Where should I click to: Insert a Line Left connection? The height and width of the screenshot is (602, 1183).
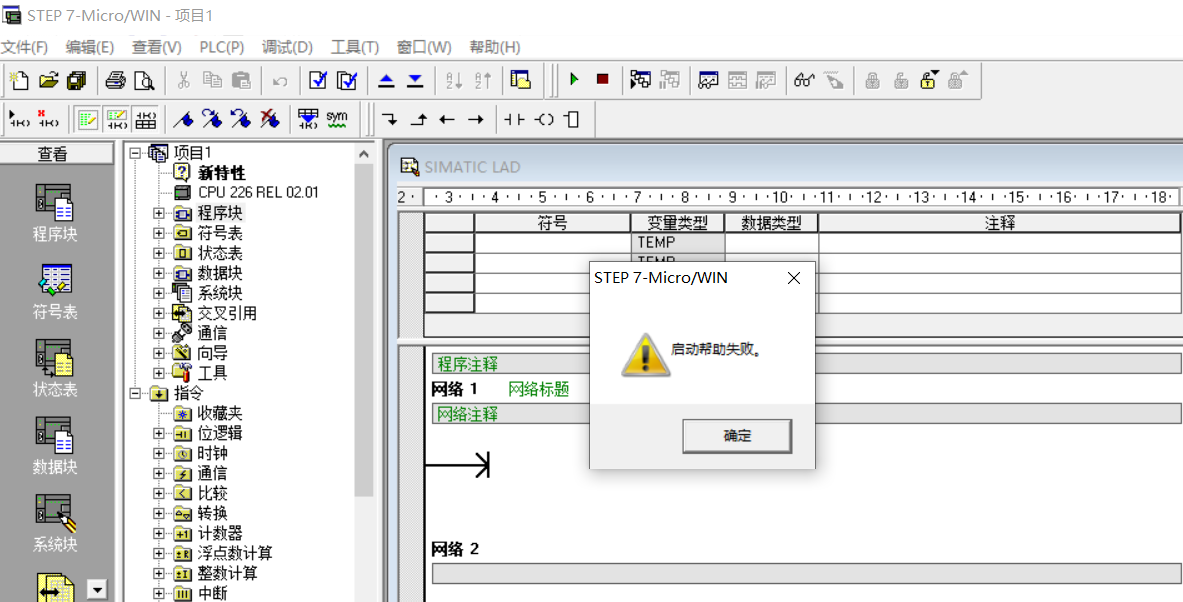click(x=447, y=119)
